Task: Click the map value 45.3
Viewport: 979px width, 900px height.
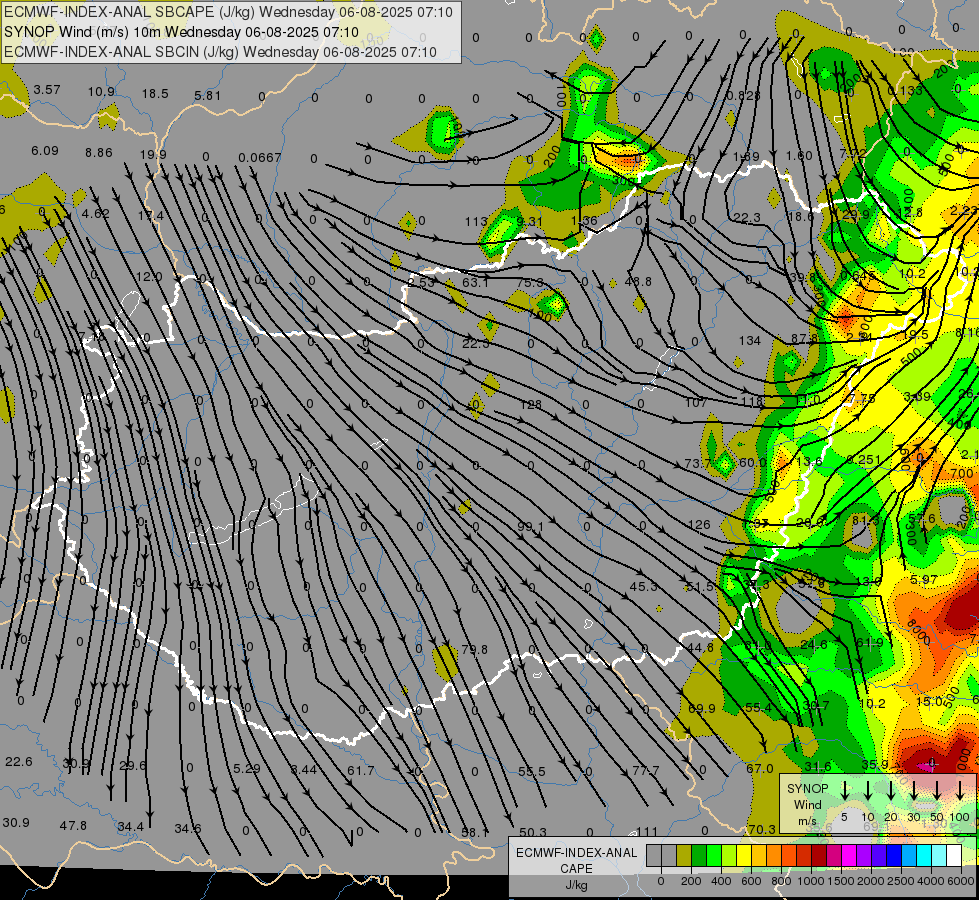Action: point(643,587)
